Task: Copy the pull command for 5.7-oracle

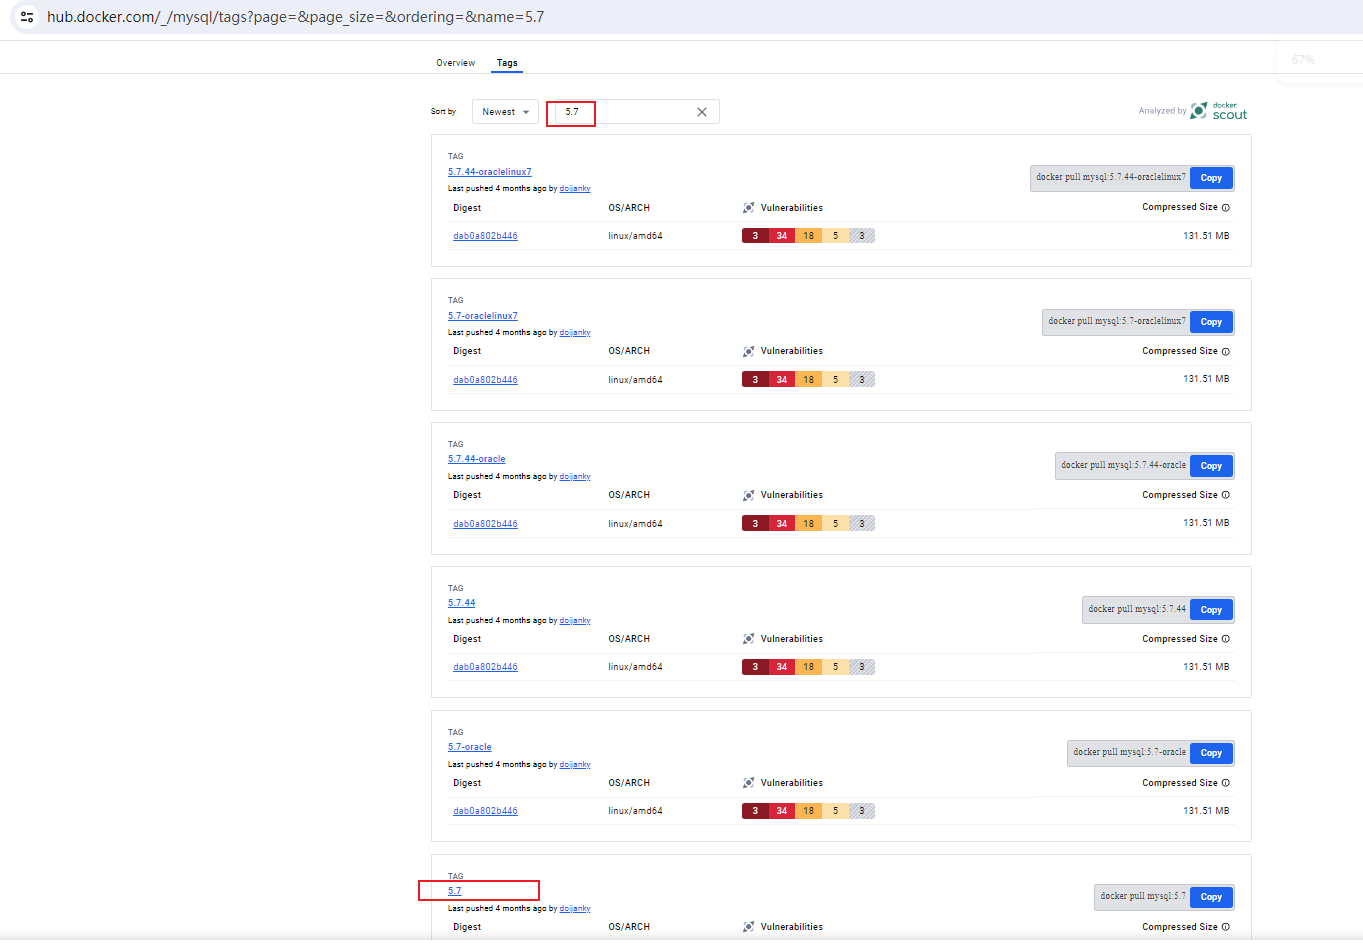Action: click(x=1211, y=753)
